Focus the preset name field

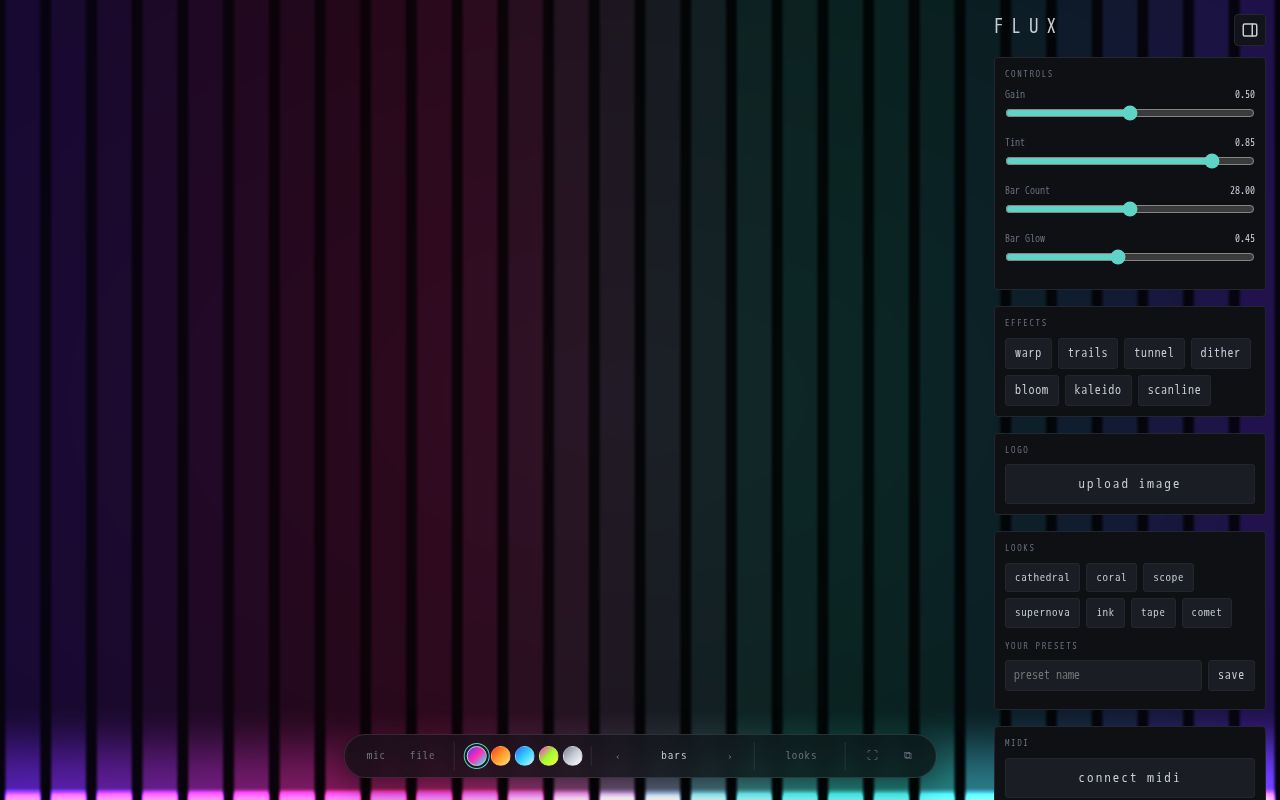(1103, 675)
